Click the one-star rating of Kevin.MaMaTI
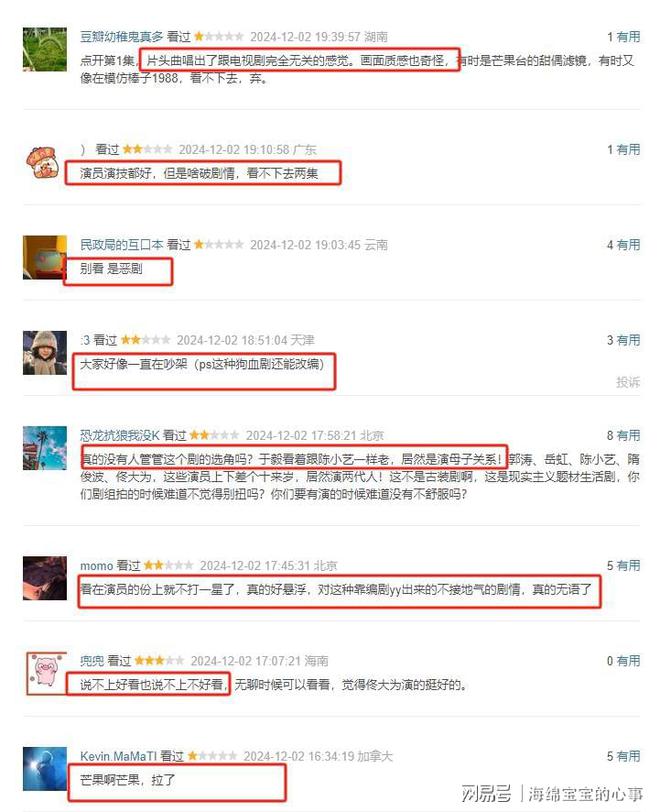The image size is (660, 812). coord(212,756)
